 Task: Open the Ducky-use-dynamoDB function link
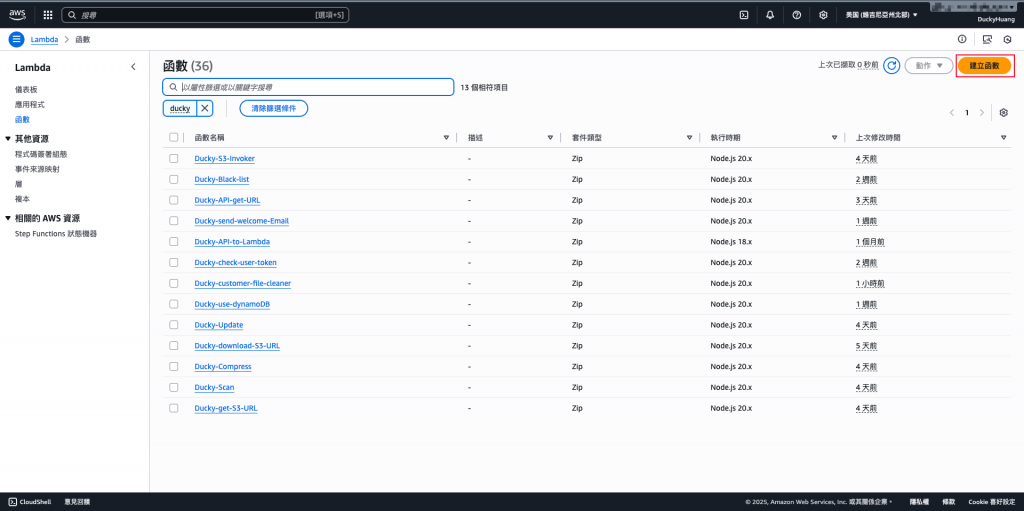click(x=232, y=304)
